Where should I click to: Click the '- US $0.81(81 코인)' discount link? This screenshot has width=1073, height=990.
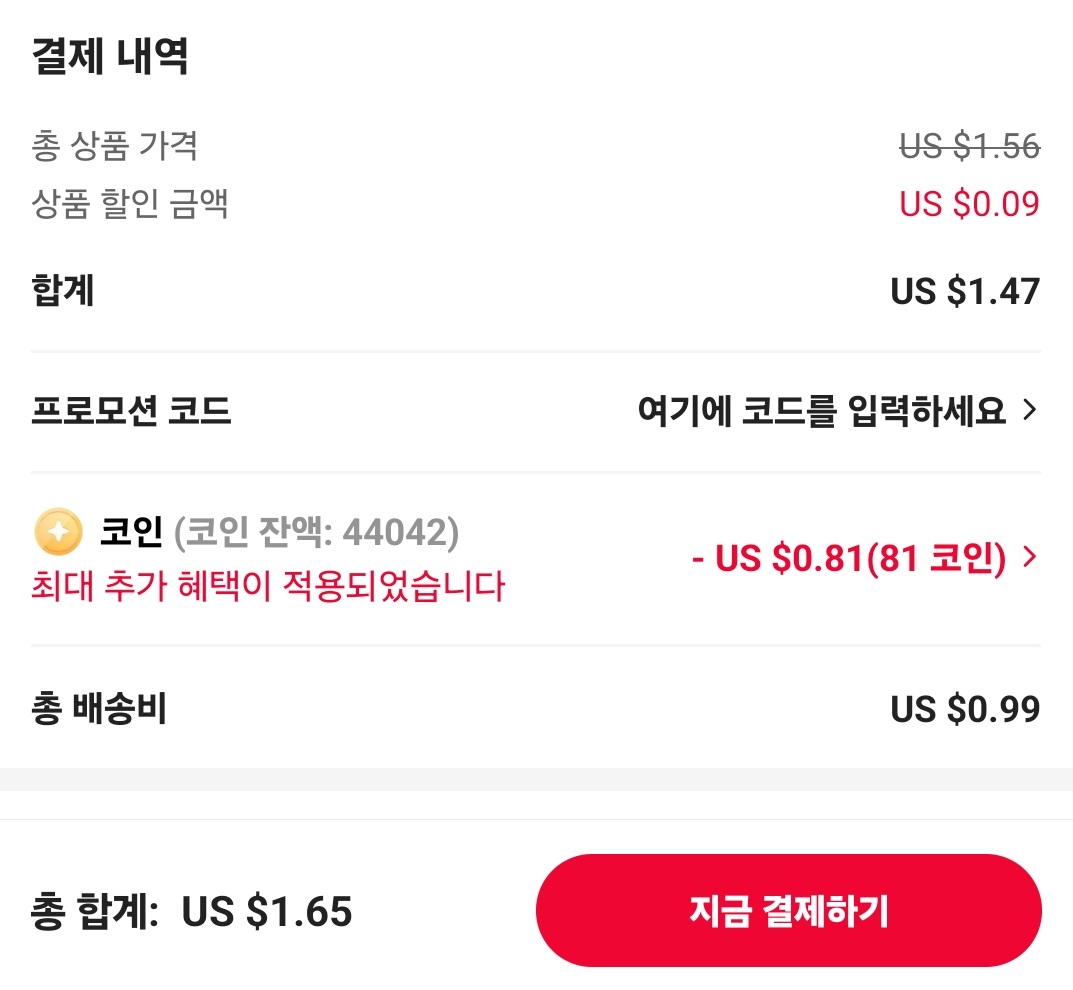[854, 559]
